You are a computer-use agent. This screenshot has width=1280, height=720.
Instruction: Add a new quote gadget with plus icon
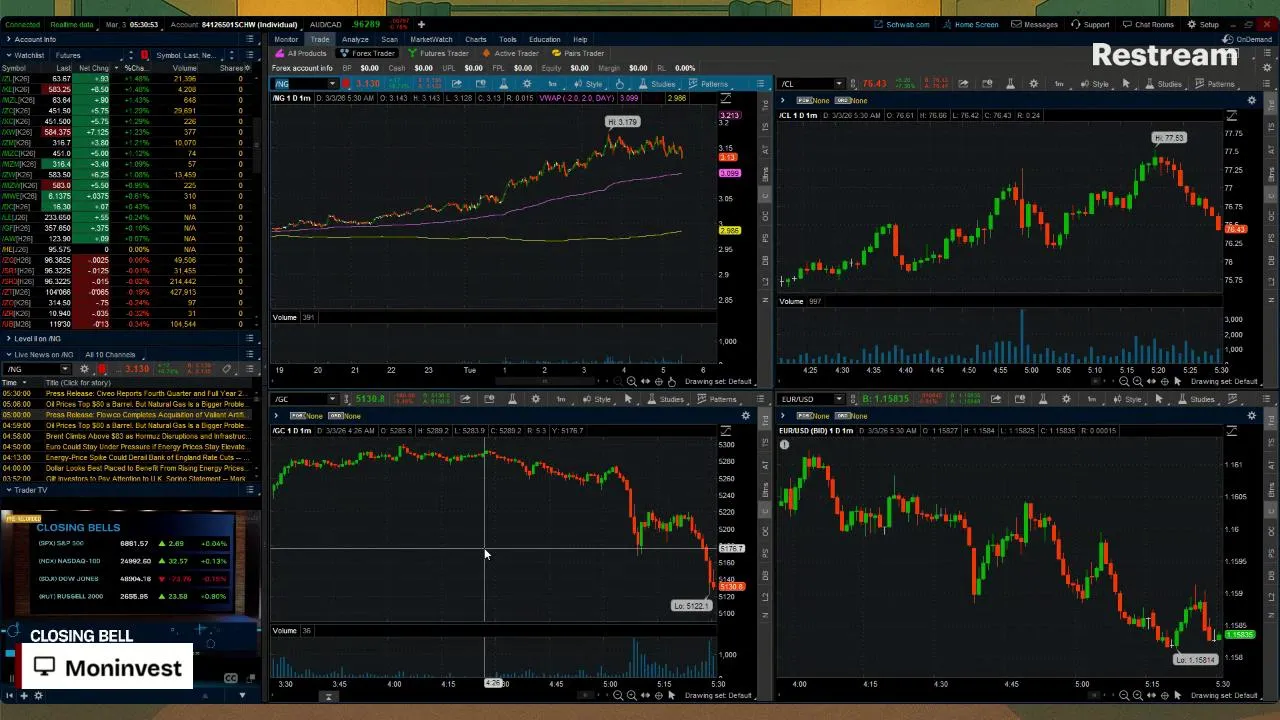click(x=421, y=24)
